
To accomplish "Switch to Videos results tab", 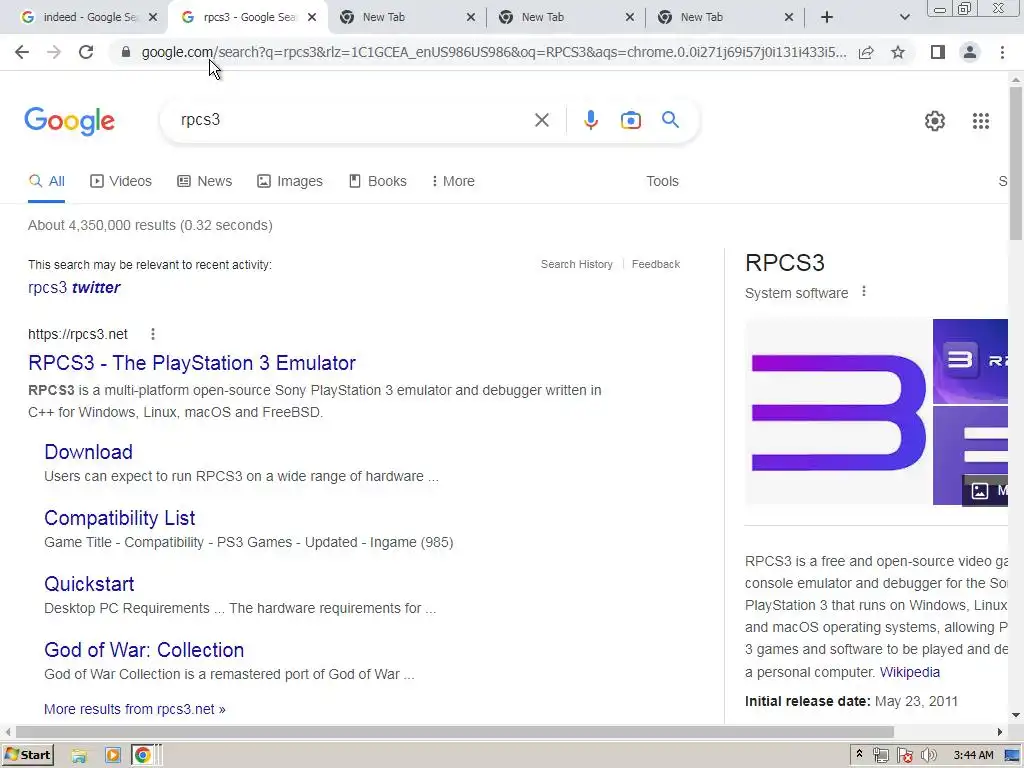I will pyautogui.click(x=121, y=182).
